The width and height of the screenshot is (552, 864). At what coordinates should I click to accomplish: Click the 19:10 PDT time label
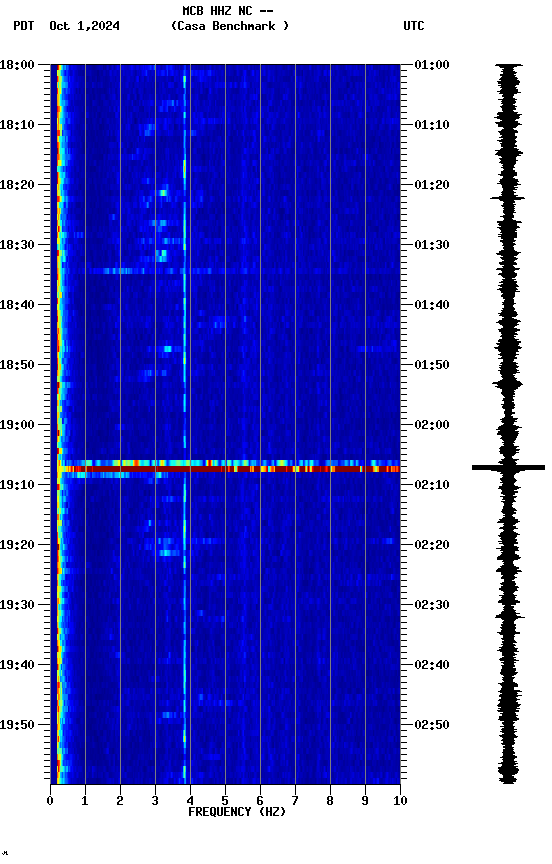17,485
